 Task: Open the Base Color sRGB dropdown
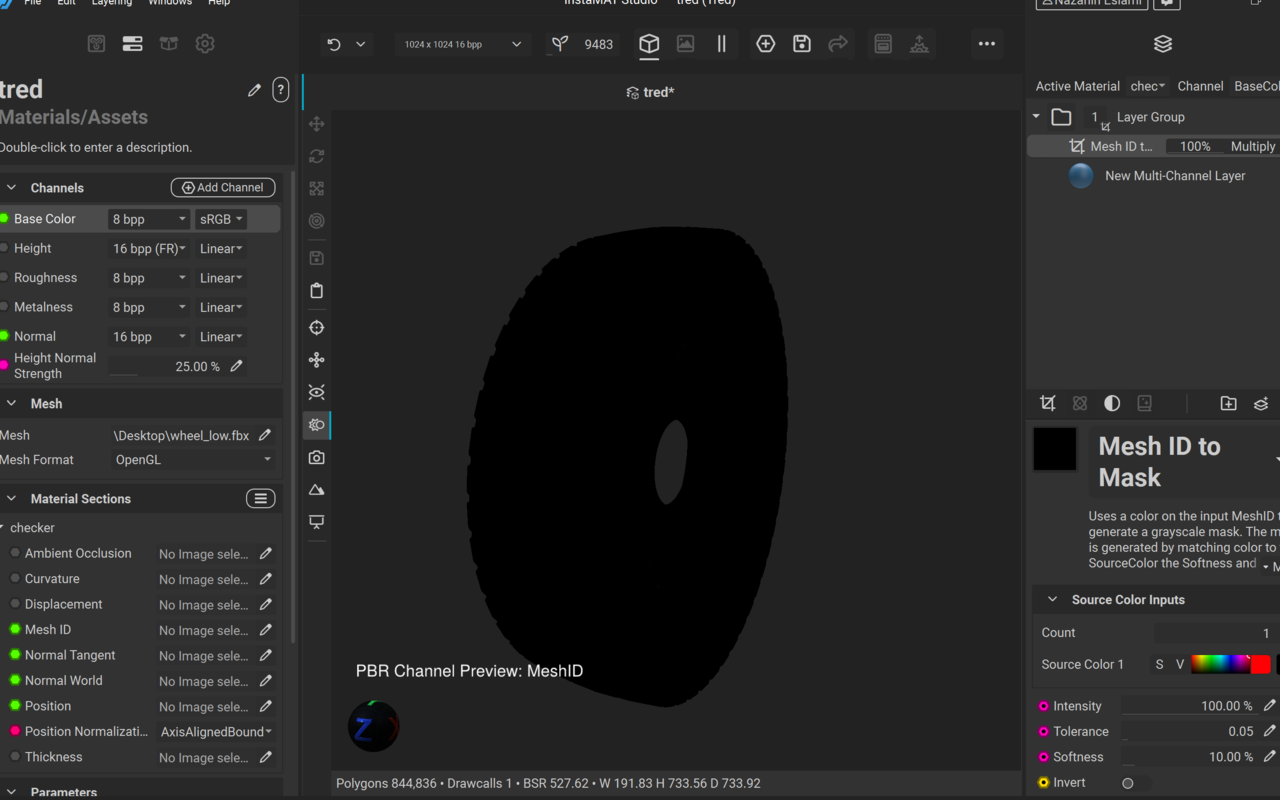(220, 218)
